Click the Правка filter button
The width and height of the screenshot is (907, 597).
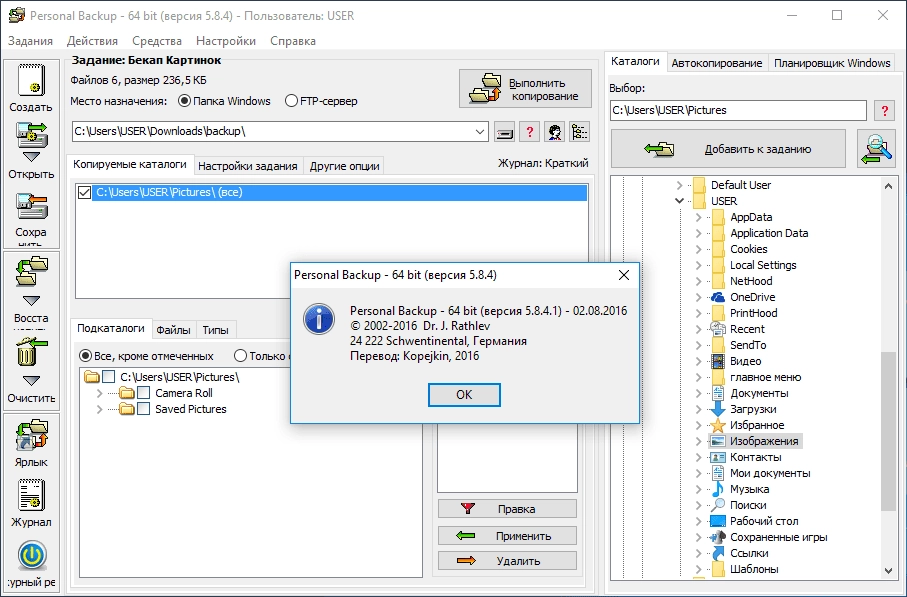pyautogui.click(x=507, y=509)
